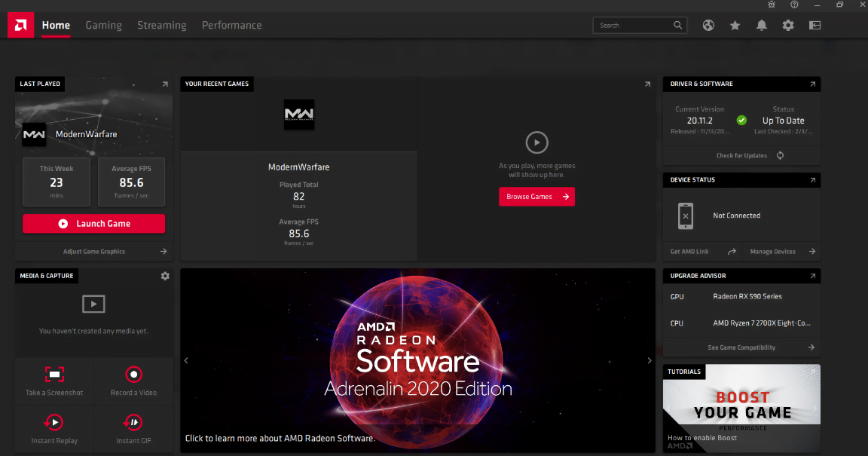Go to next banner slide arrow
868x456 pixels.
pyautogui.click(x=649, y=360)
